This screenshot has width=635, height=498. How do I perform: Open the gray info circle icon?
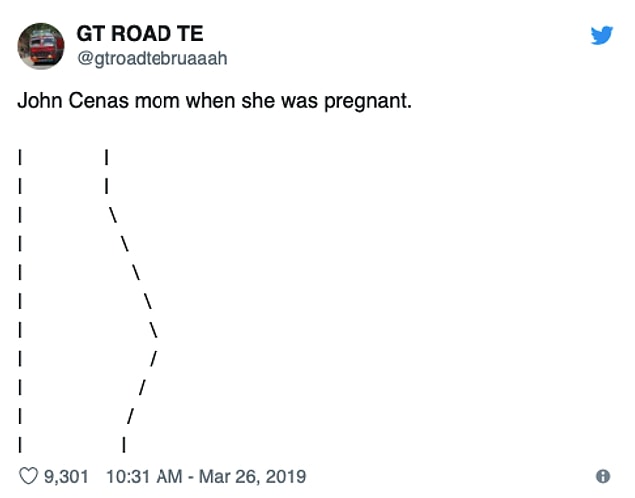point(603,476)
